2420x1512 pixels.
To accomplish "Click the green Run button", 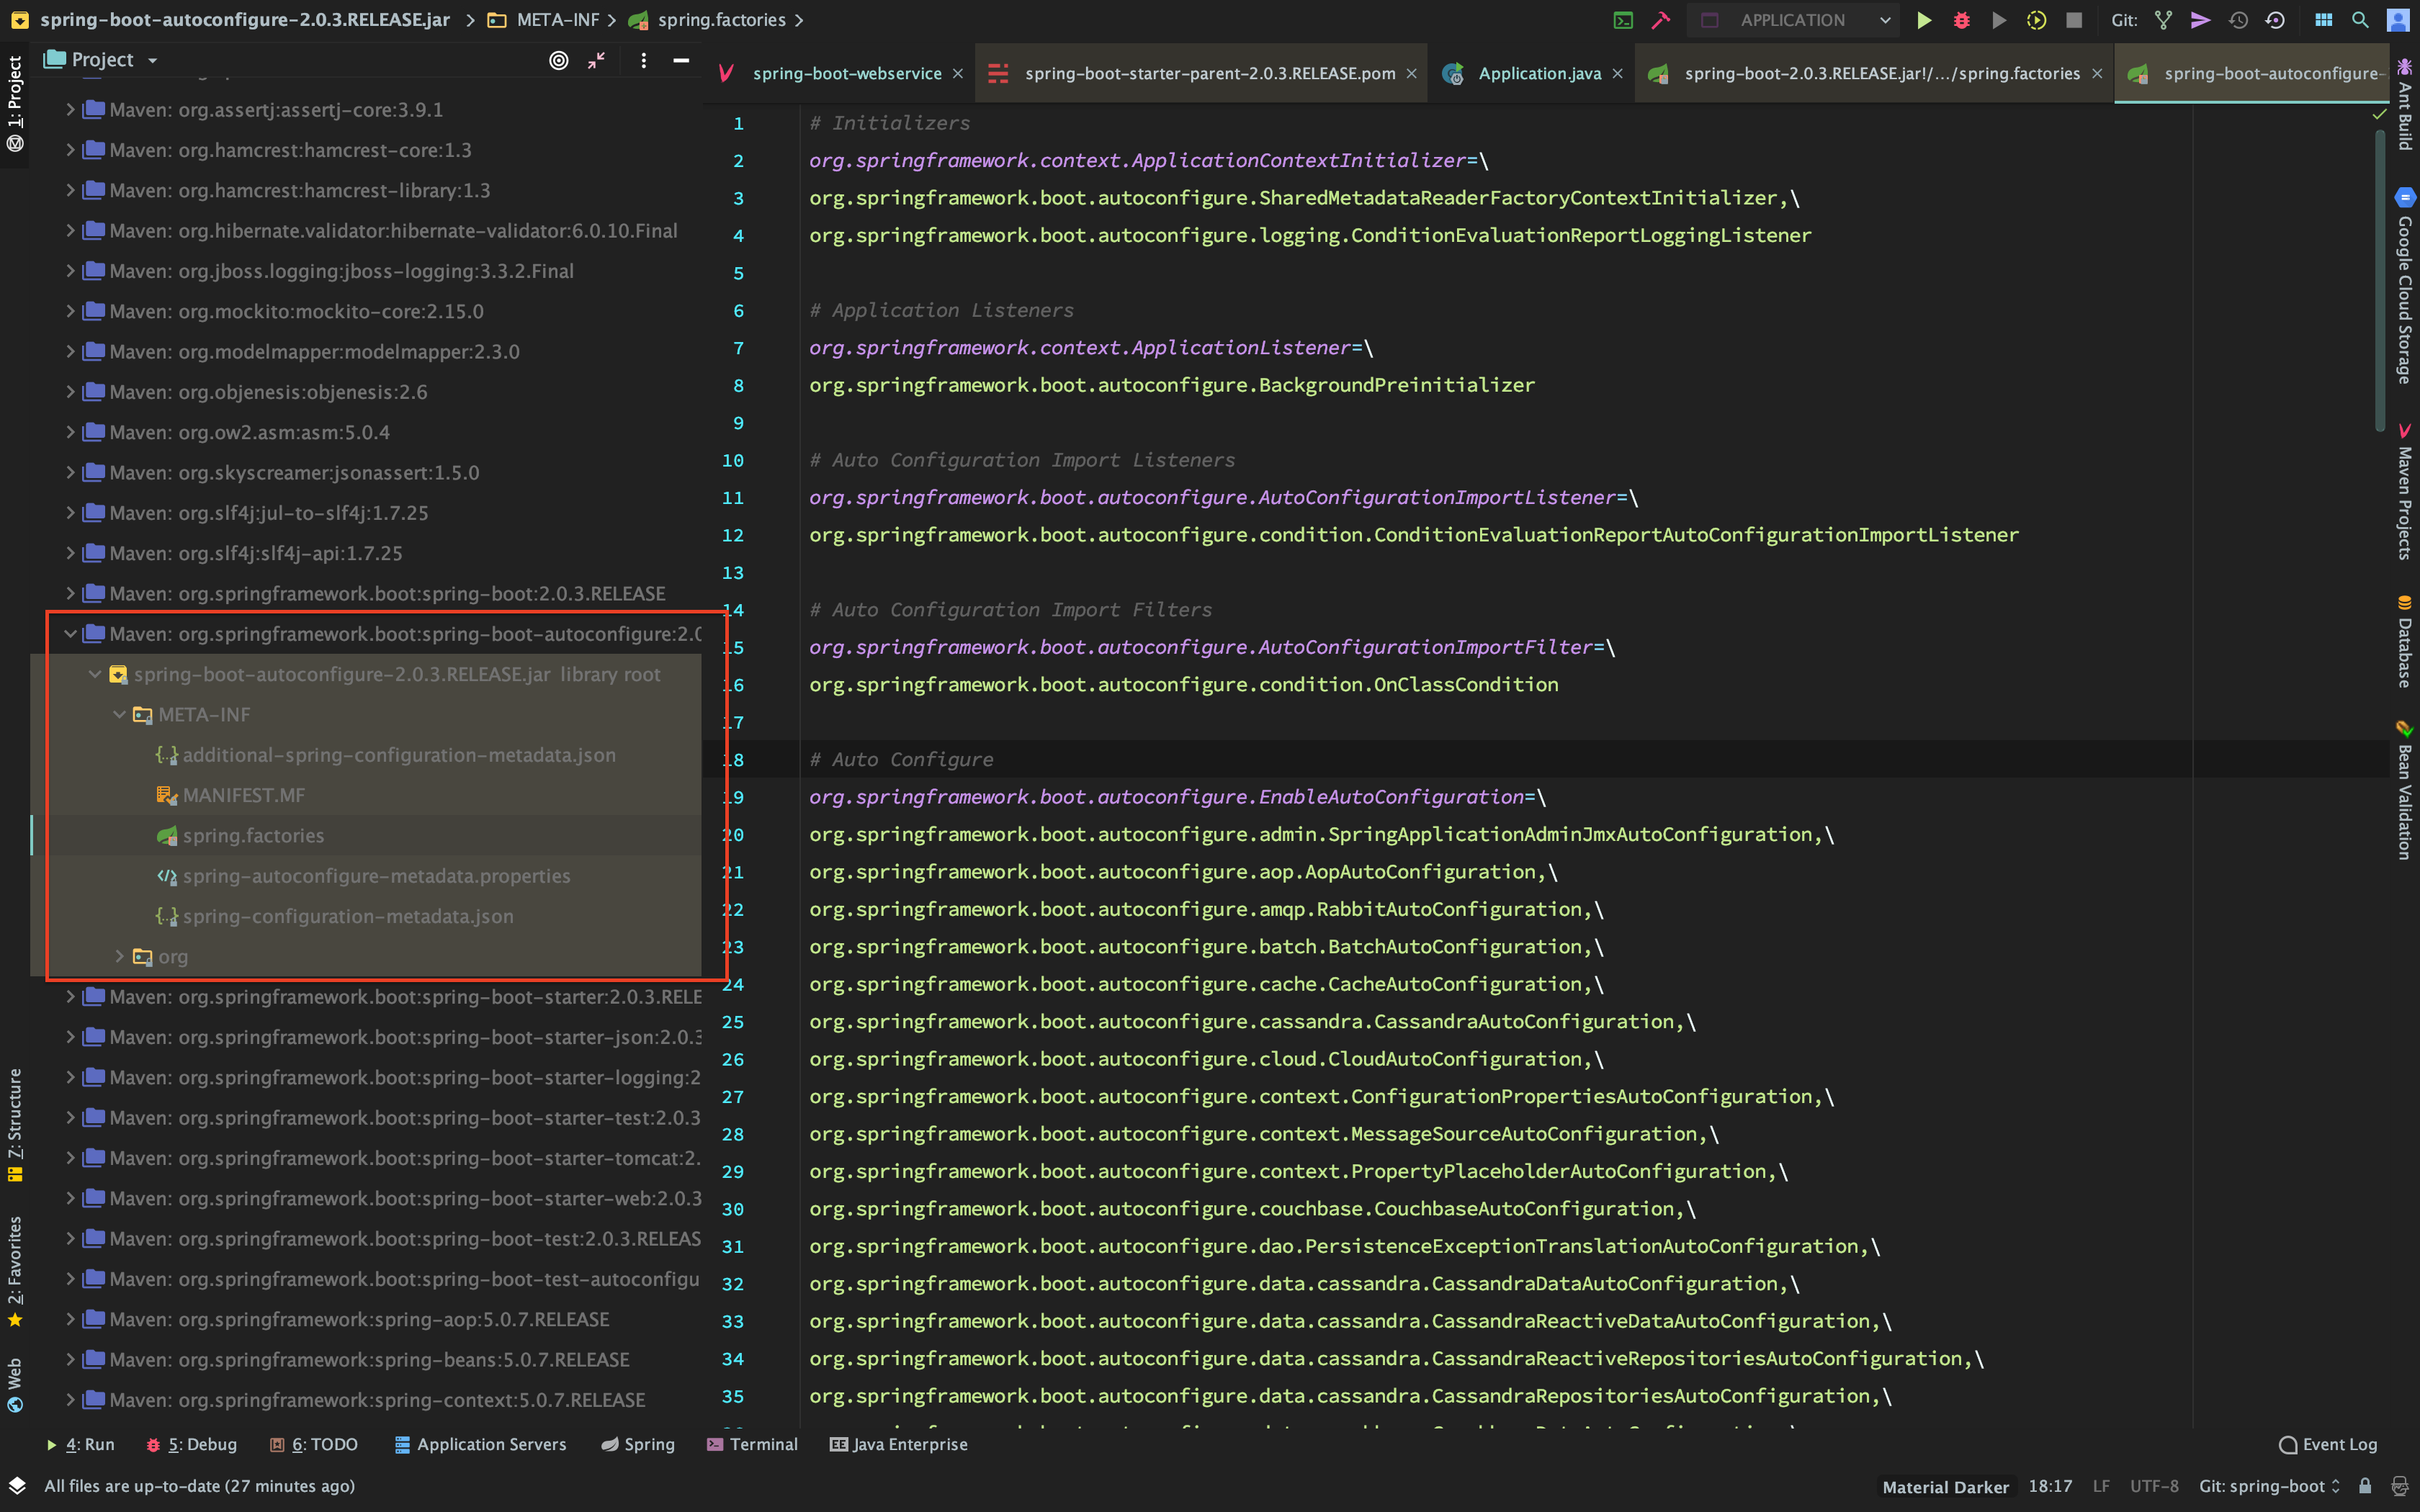I will click(1923, 20).
